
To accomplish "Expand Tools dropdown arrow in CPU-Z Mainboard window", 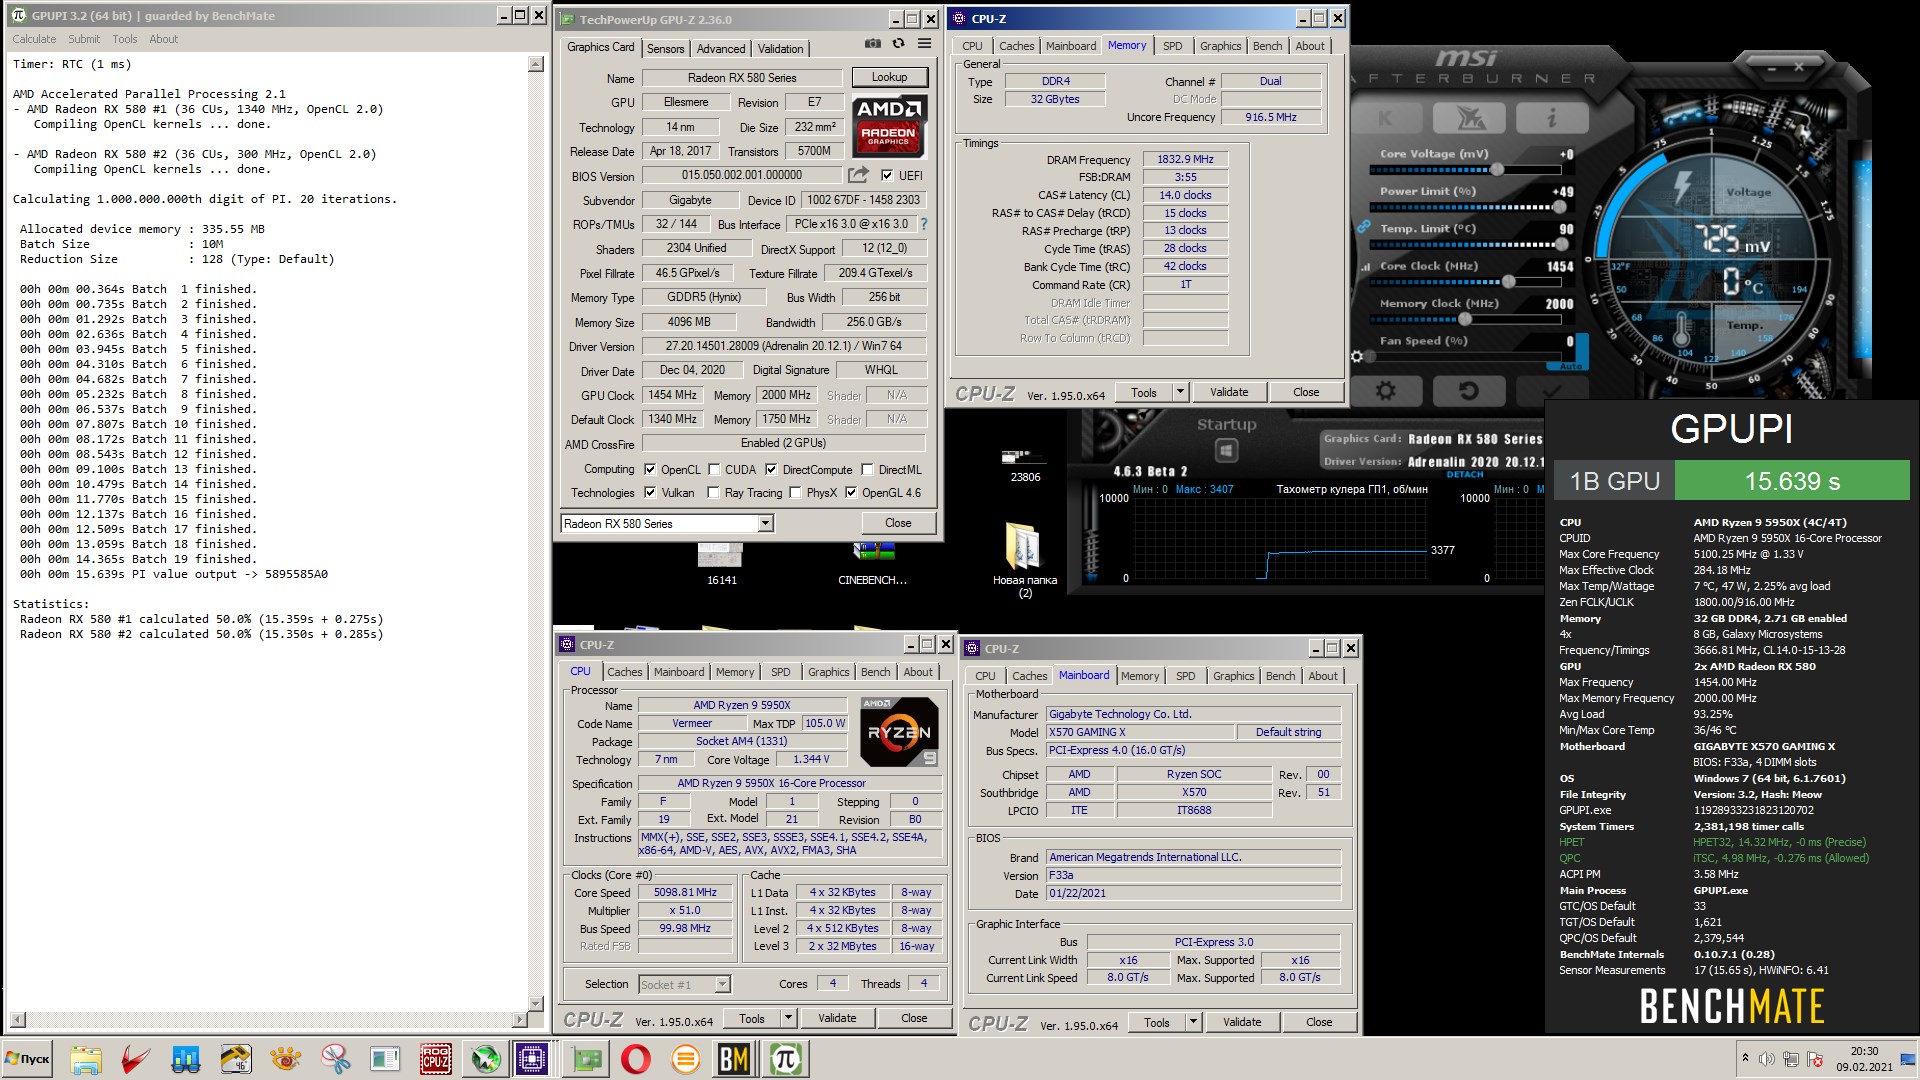I will 1194,1022.
